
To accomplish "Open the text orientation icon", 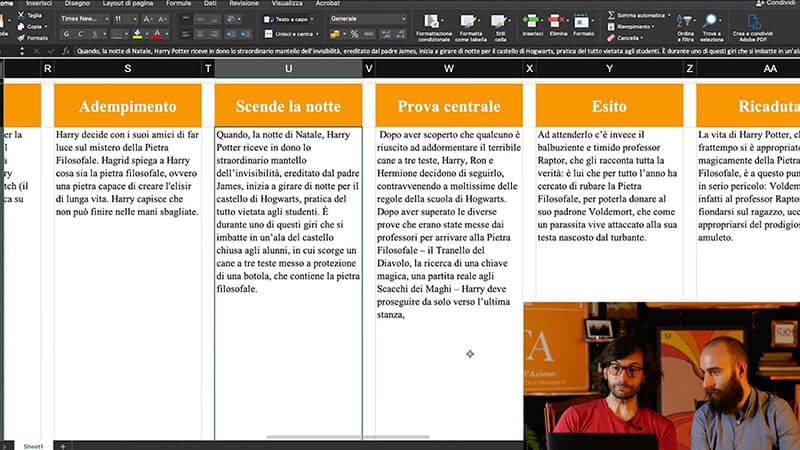I will 231,19.
